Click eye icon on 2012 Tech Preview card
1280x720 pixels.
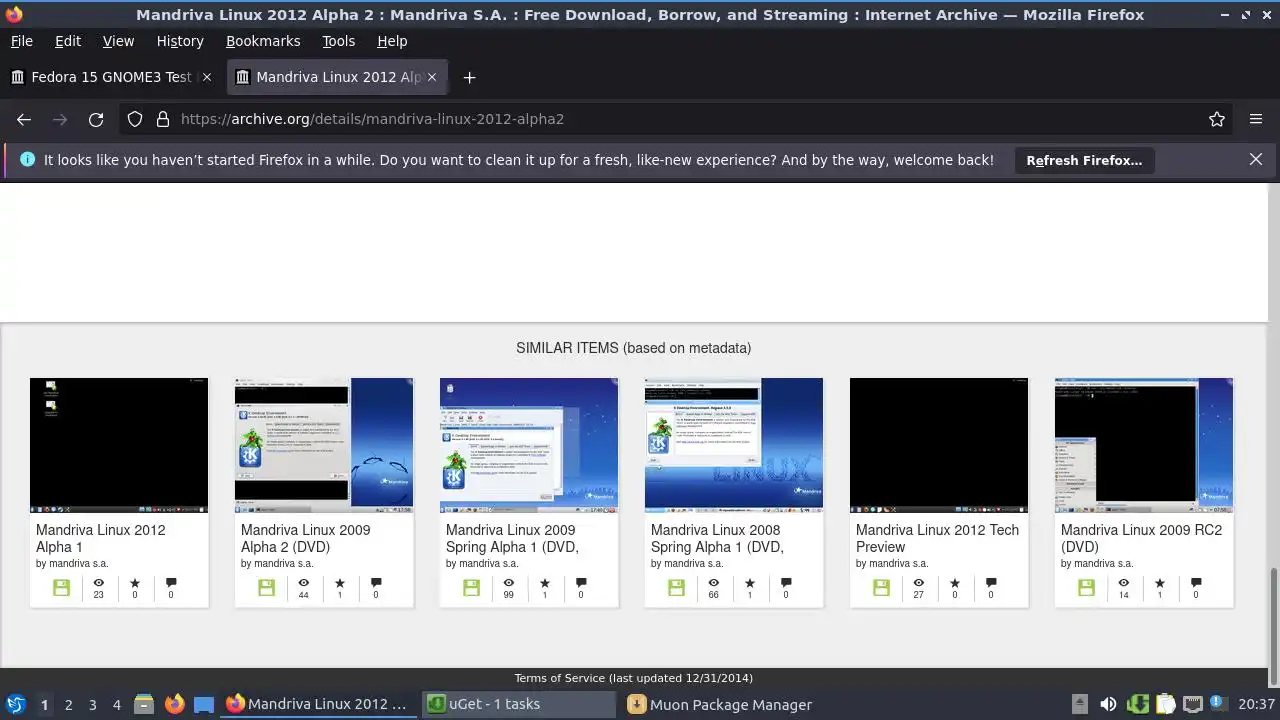coord(919,583)
